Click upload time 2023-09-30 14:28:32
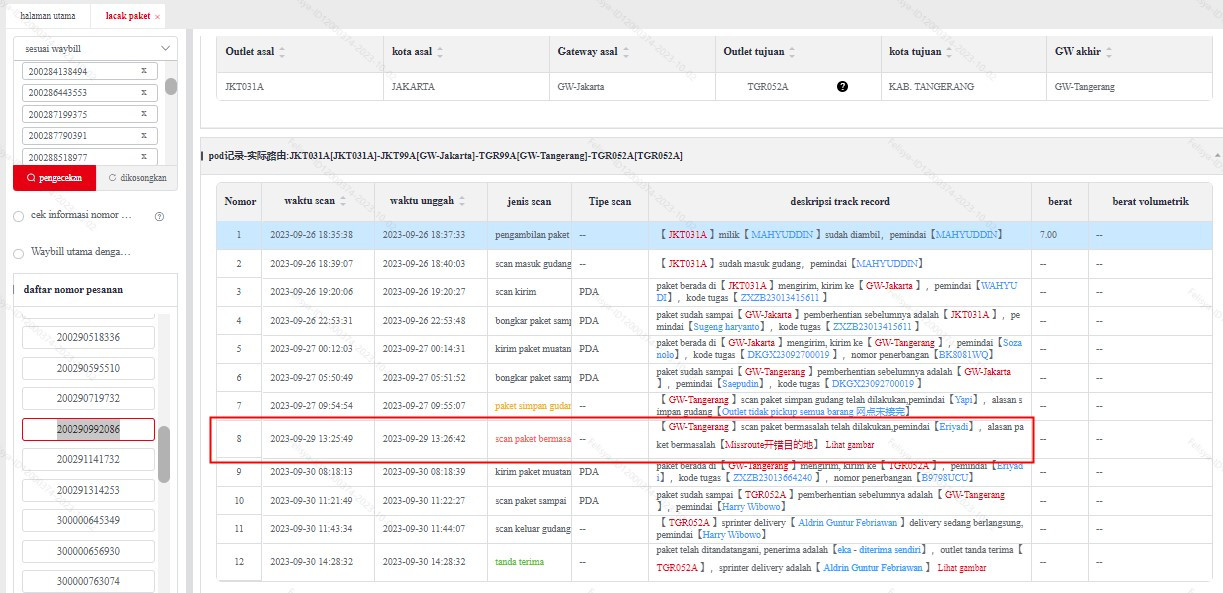 coord(423,562)
